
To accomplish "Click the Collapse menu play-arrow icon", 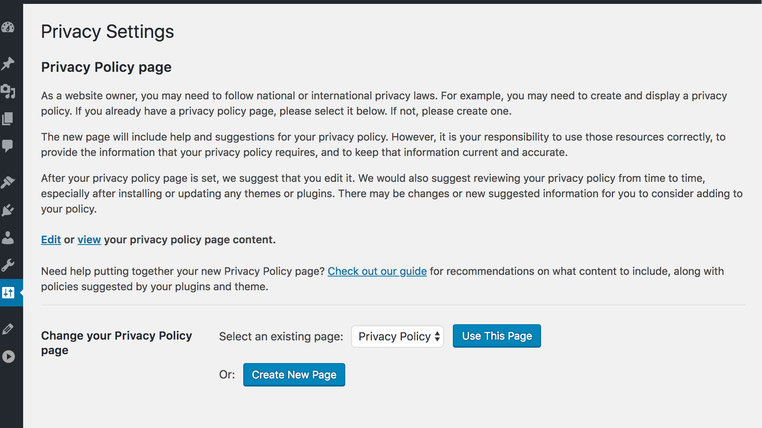I will coord(8,357).
